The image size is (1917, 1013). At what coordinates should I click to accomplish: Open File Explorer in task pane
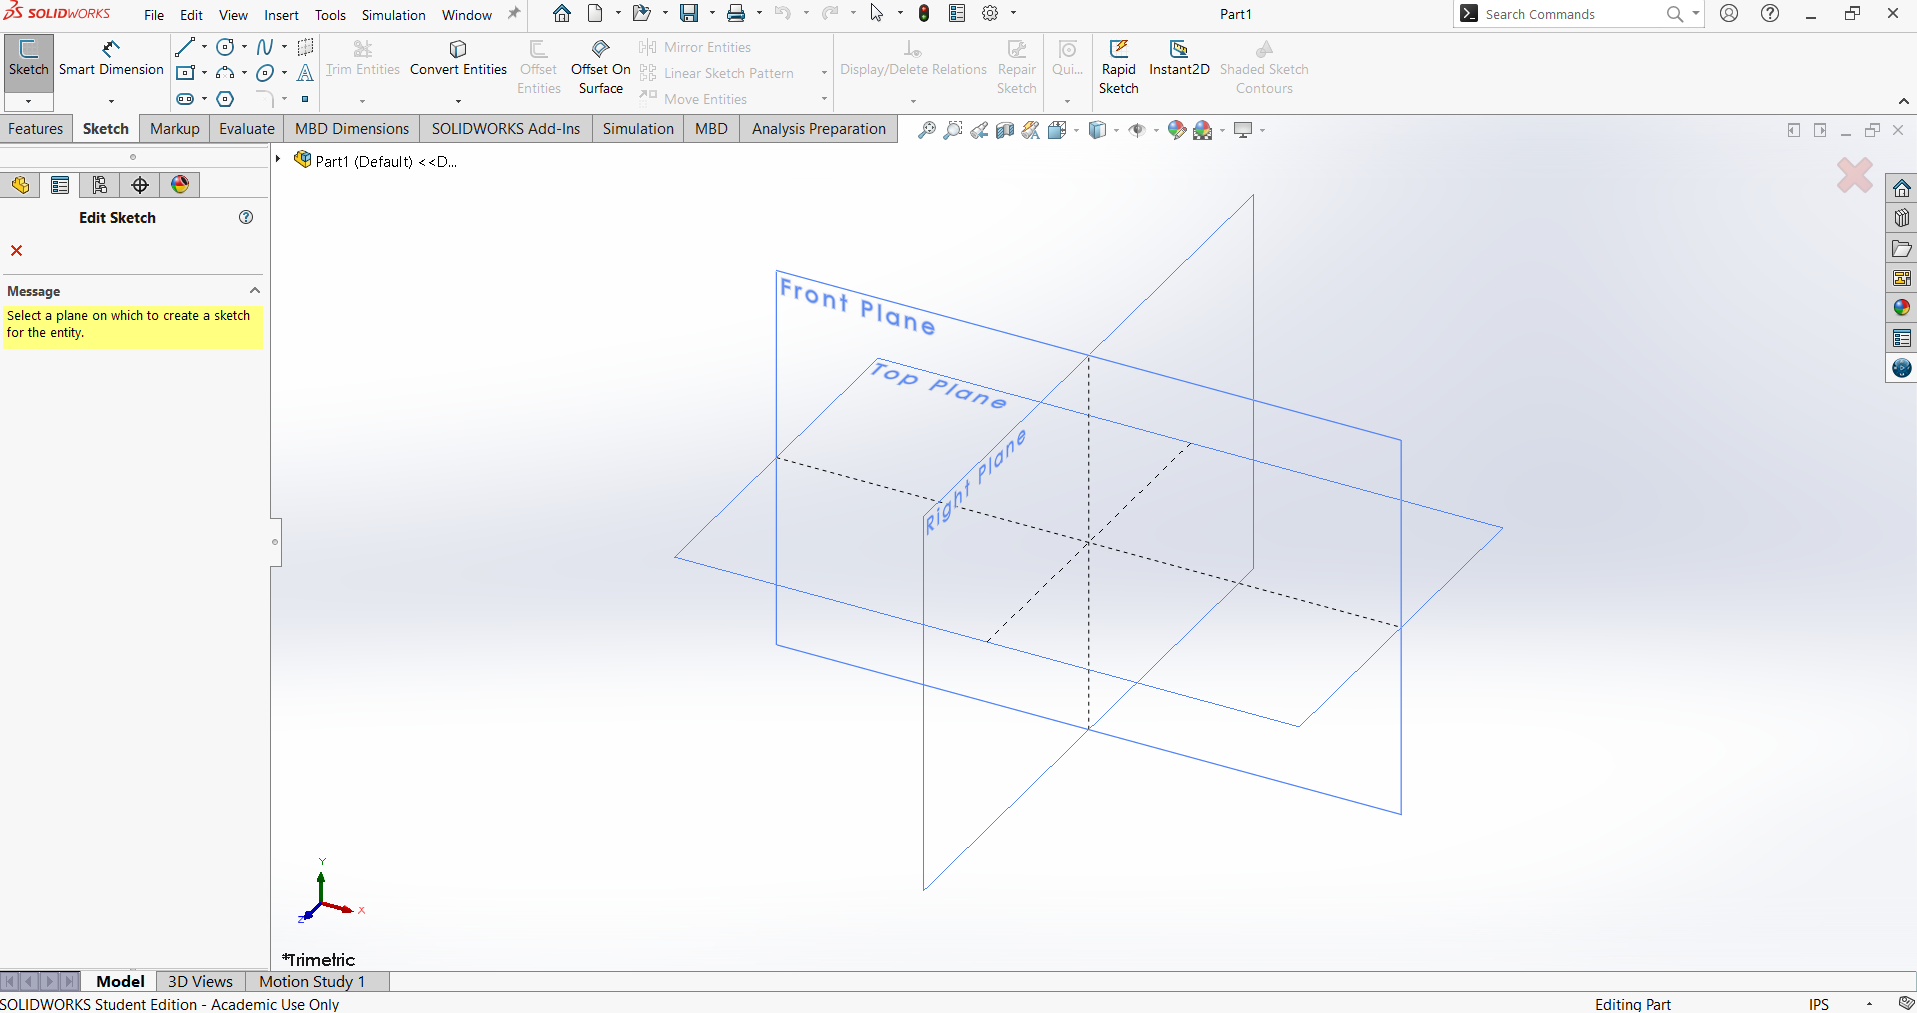(1901, 248)
